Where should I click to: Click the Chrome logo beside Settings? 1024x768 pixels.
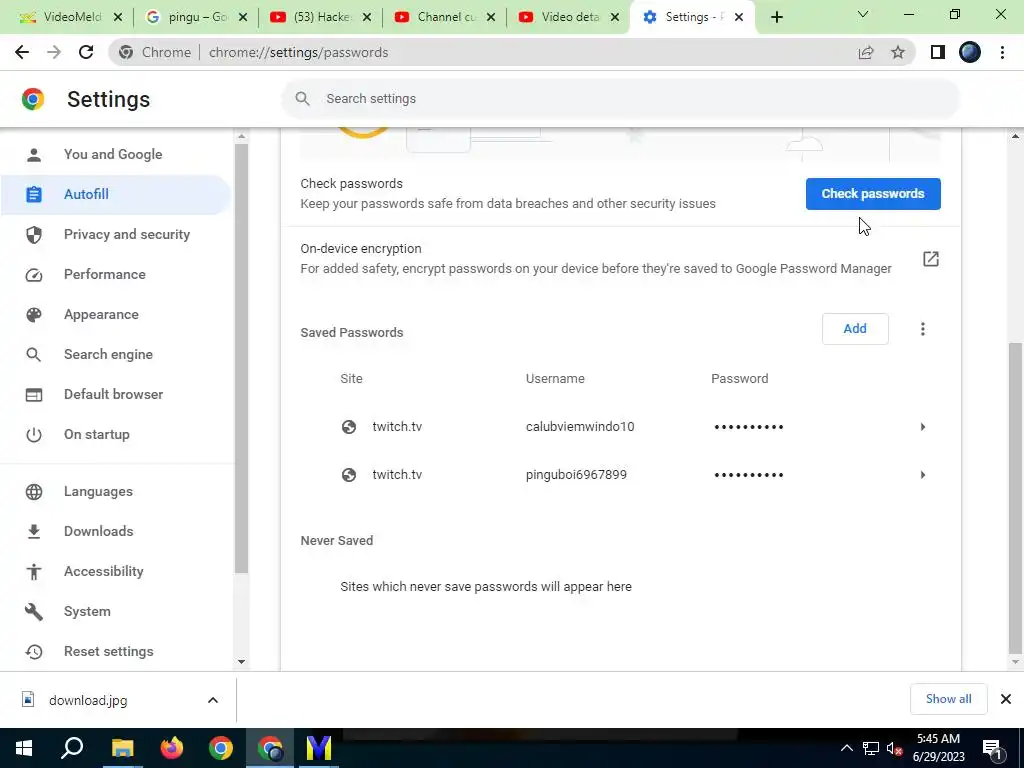pyautogui.click(x=33, y=99)
